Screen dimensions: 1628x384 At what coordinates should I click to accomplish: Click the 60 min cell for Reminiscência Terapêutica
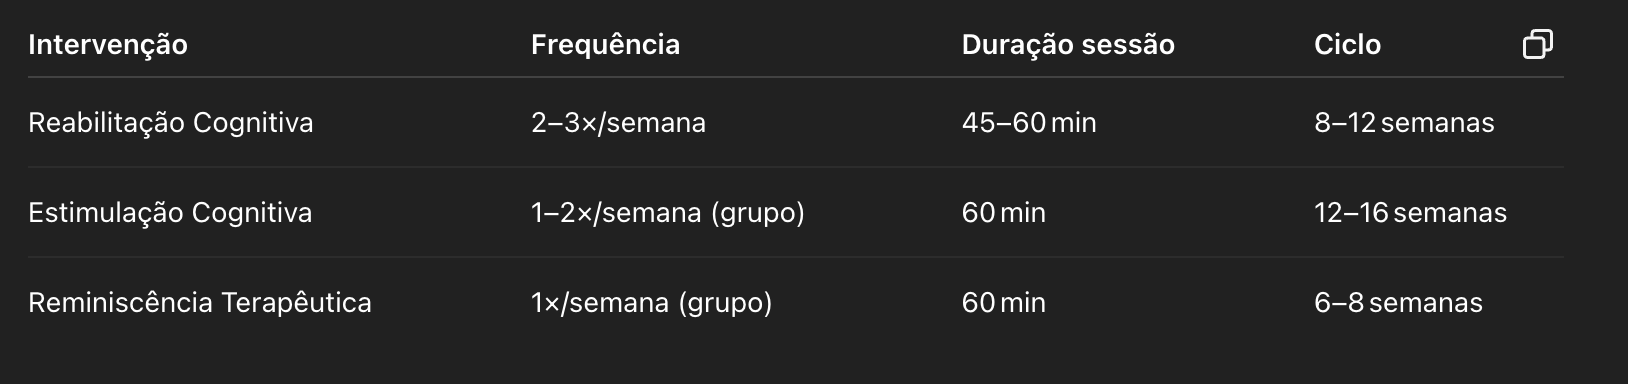pos(1004,303)
